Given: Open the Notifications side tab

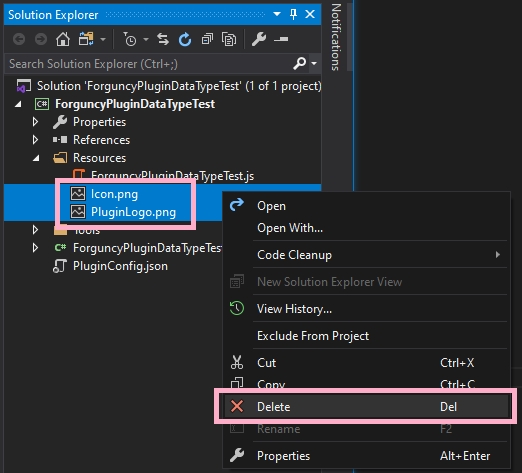Looking at the screenshot, I should click(336, 37).
